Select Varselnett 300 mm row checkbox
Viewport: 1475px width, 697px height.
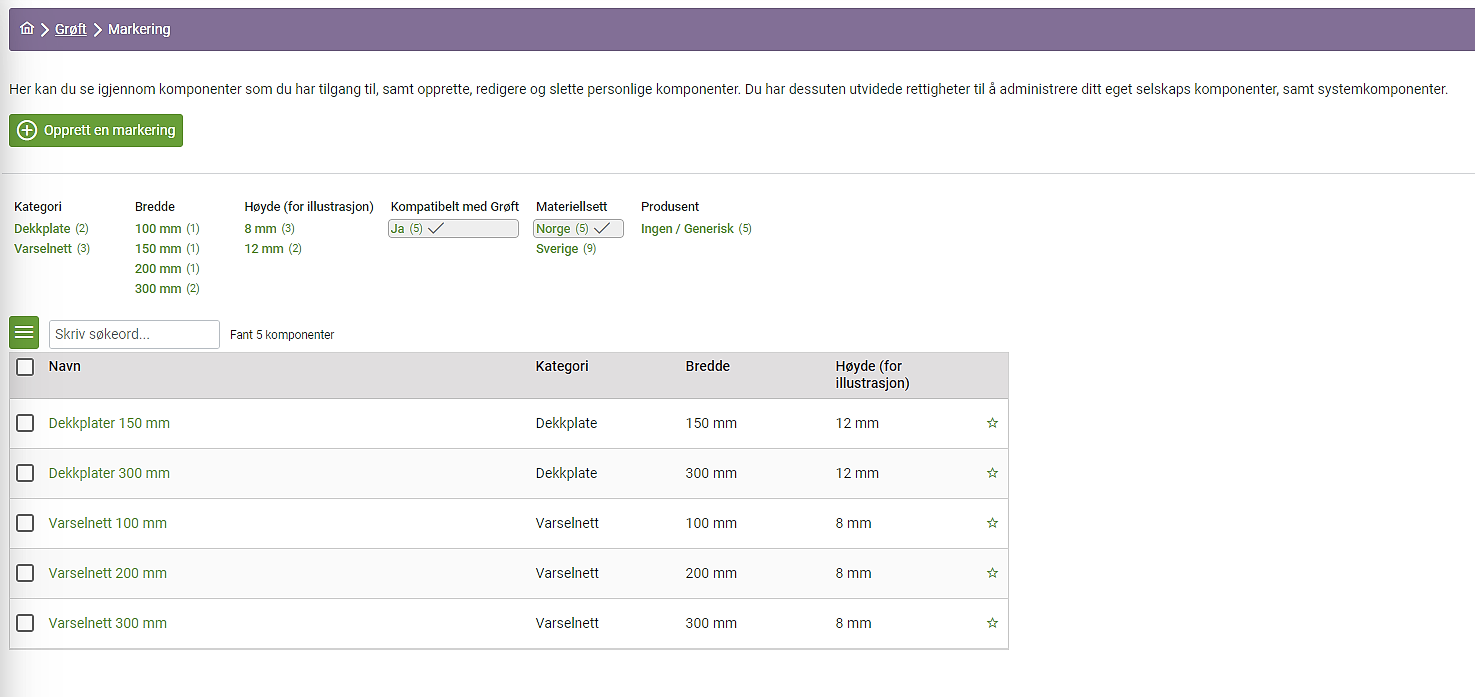tap(25, 623)
